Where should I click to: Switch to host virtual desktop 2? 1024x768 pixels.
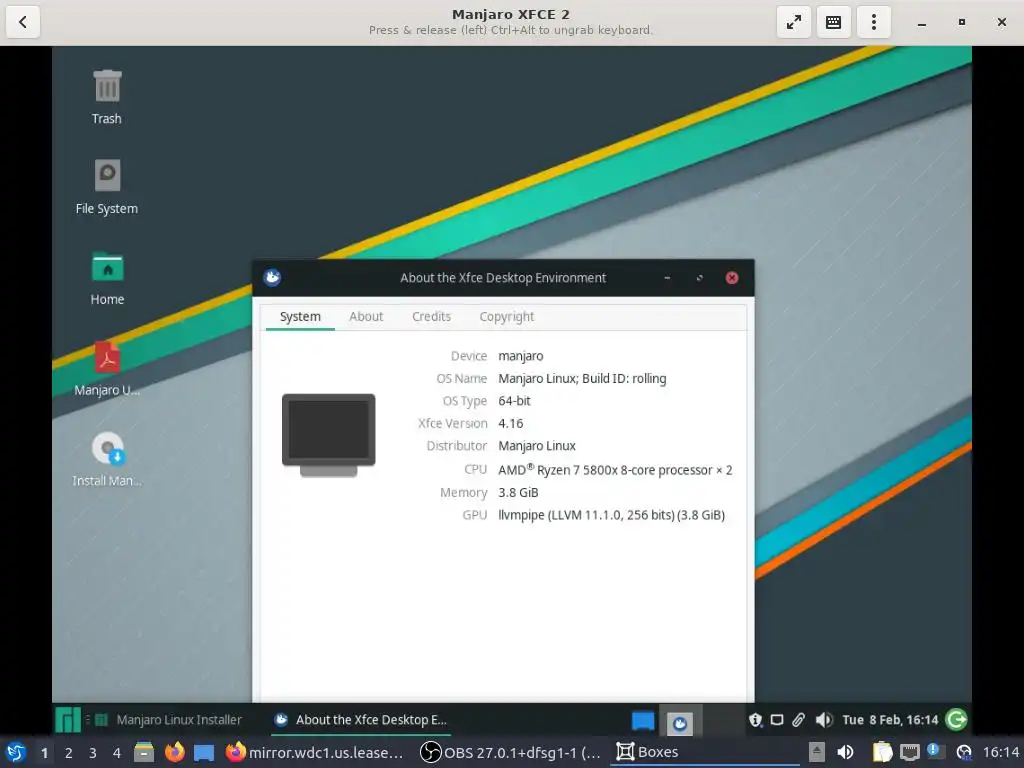[x=69, y=753]
